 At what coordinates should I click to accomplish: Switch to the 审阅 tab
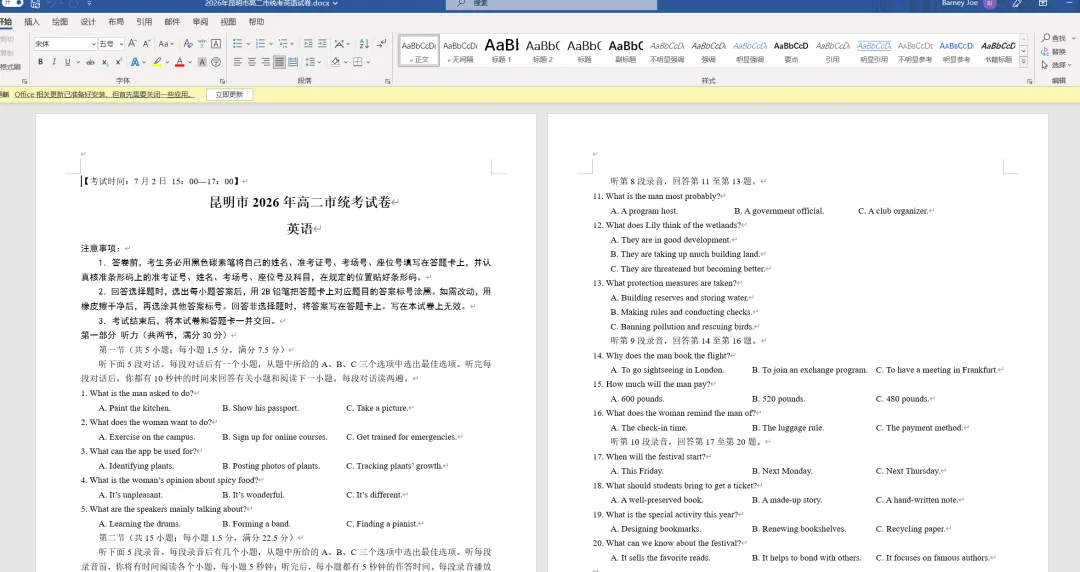coord(200,22)
